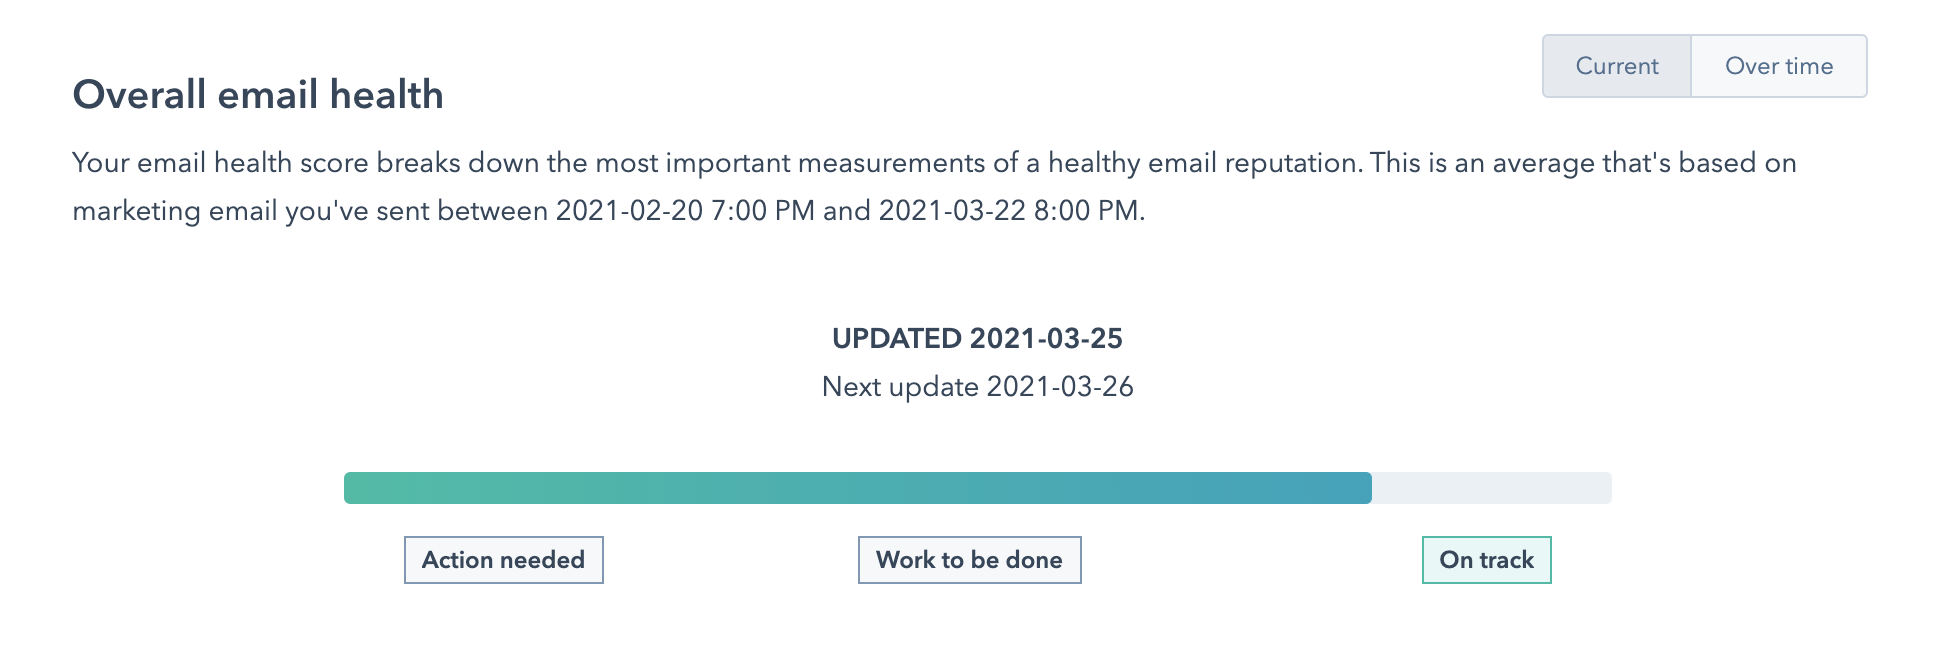Viewport: 1954px width, 648px height.
Task: Click the Overall email health heading
Action: coord(258,95)
